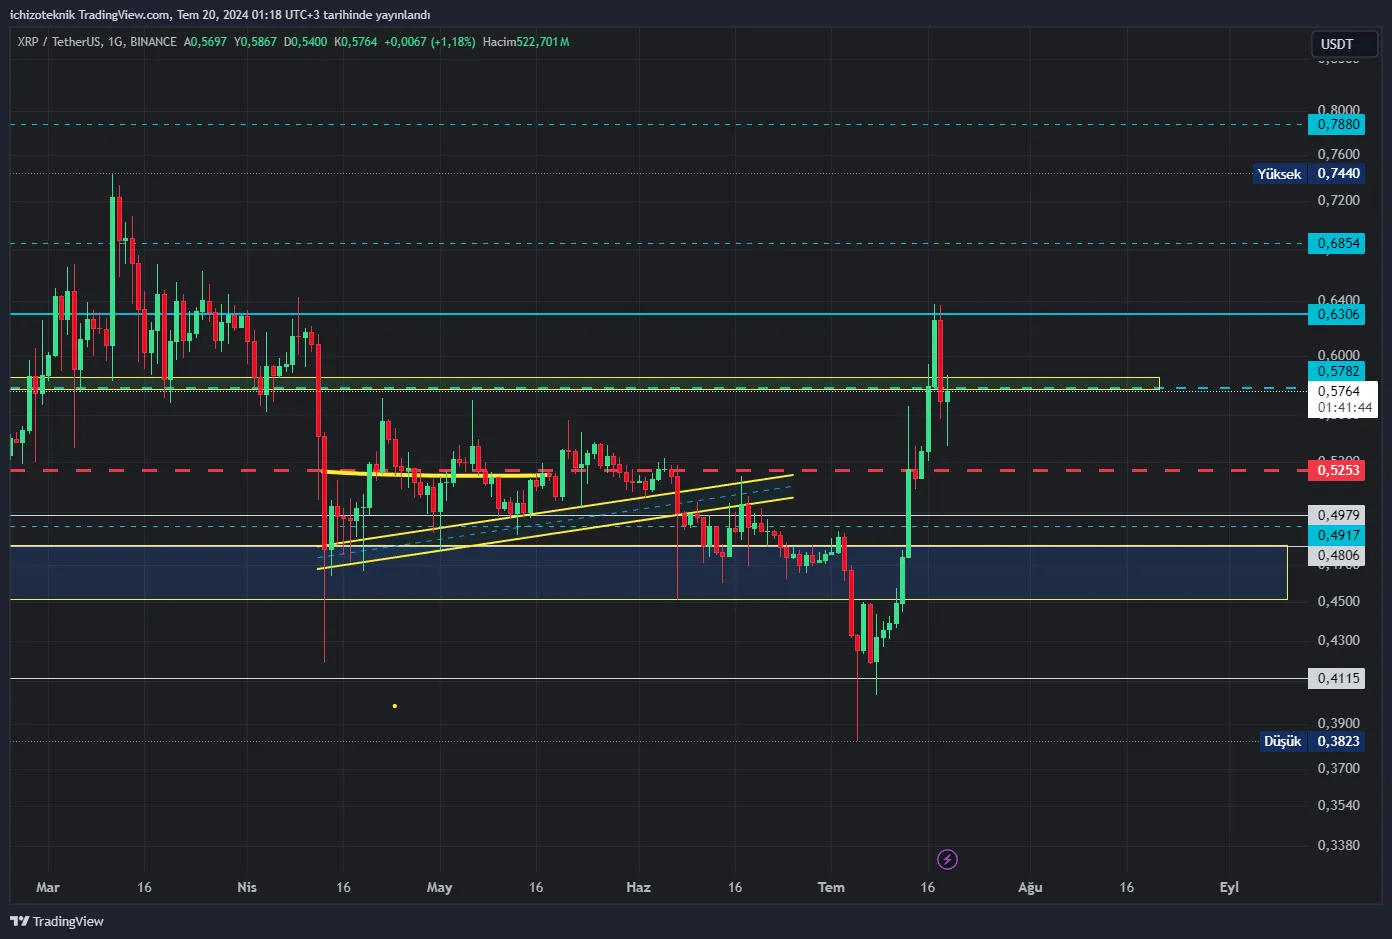The width and height of the screenshot is (1392, 939).
Task: Click the 0,5782 price label
Action: pos(1336,371)
